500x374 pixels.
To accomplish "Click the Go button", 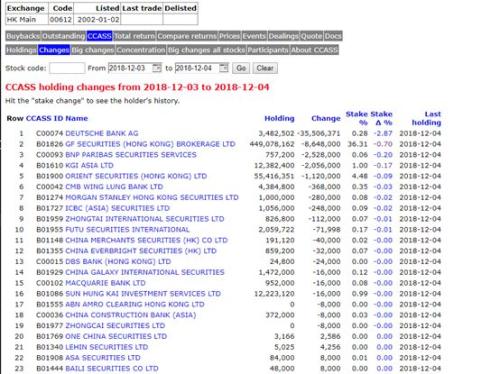I will [x=241, y=68].
